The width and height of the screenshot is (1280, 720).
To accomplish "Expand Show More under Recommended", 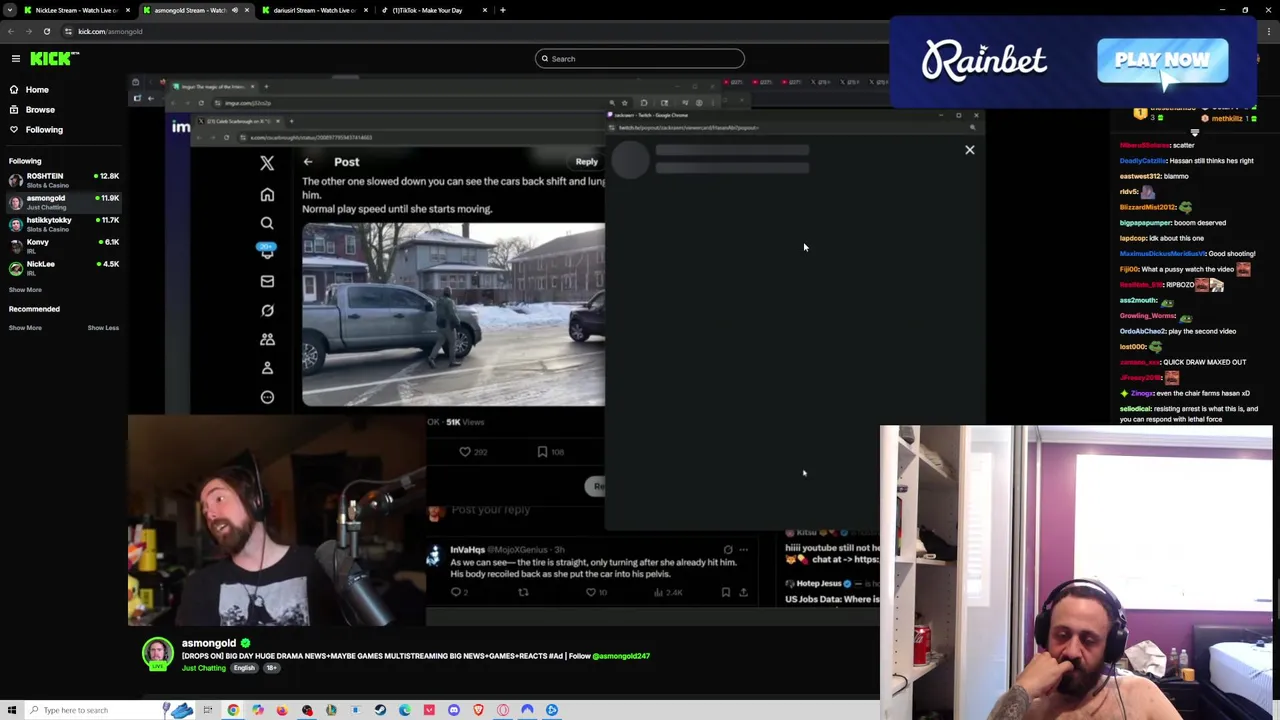I will (x=25, y=328).
